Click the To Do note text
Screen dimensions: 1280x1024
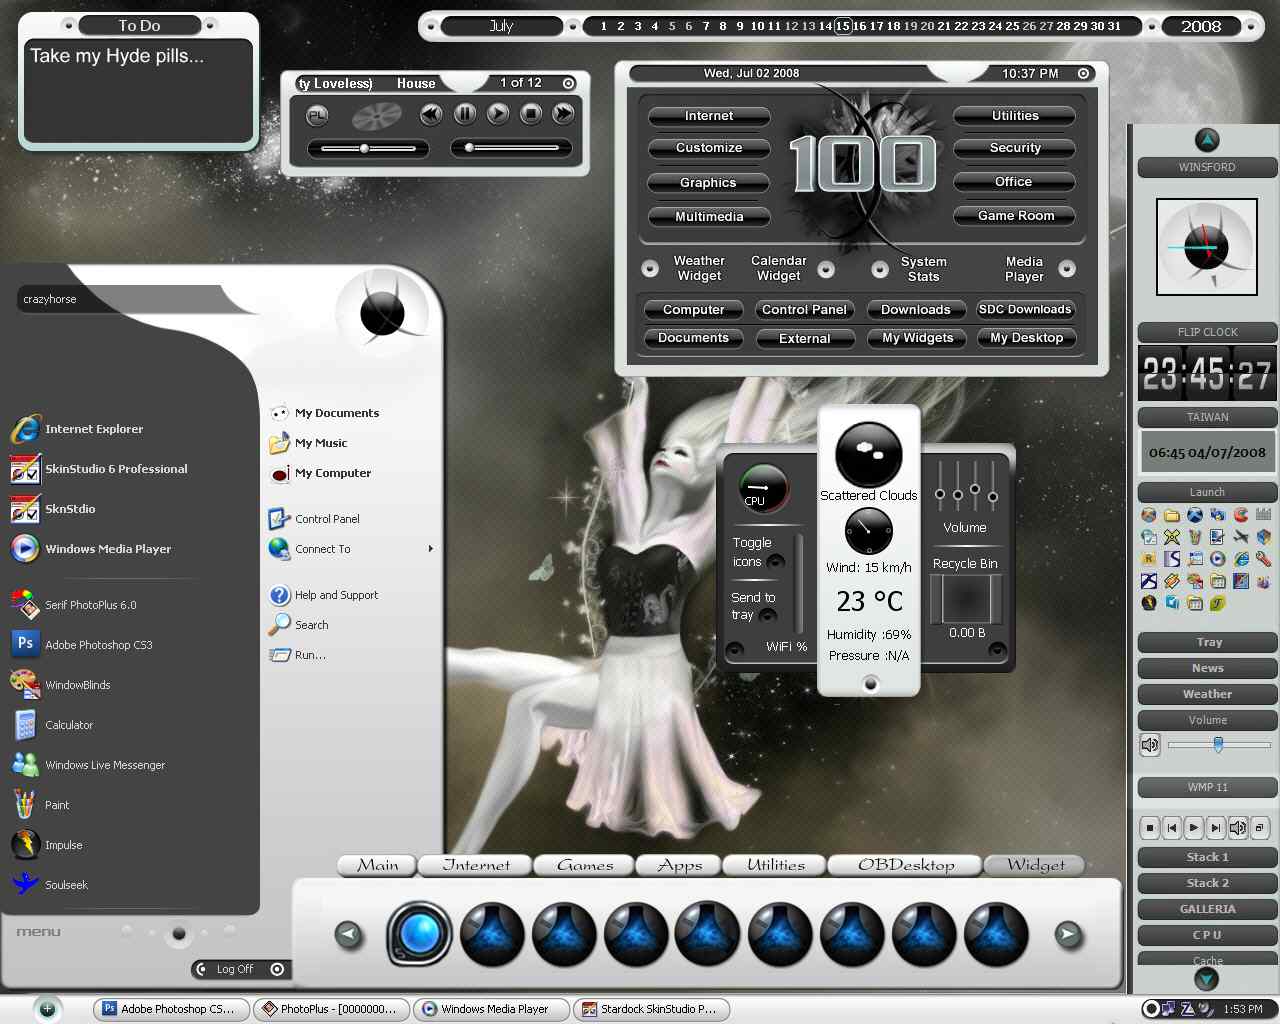tap(117, 56)
